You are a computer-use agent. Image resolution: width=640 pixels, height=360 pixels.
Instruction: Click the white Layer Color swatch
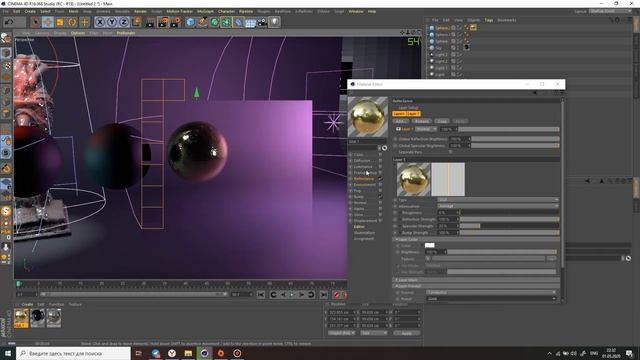[x=429, y=245]
